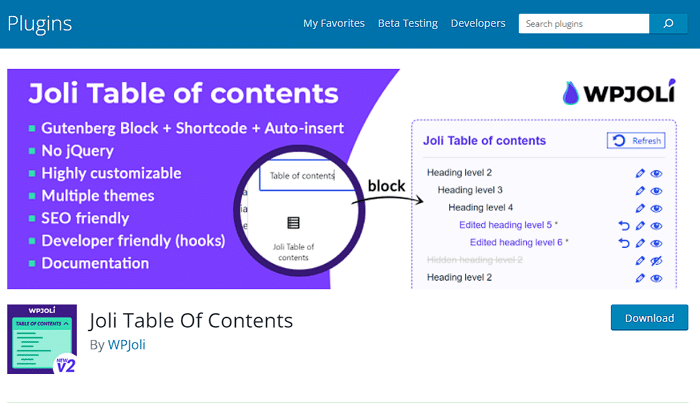The width and height of the screenshot is (700, 403).
Task: Click 'Heading level 3' text
Action: (x=470, y=190)
